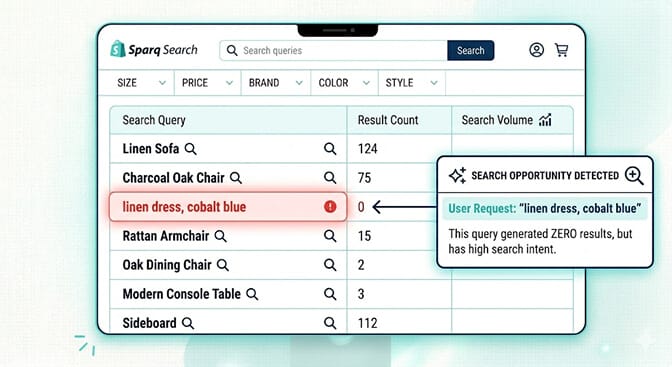Expand the PRICE filter dropdown
This screenshot has height=367, width=672.
point(208,83)
